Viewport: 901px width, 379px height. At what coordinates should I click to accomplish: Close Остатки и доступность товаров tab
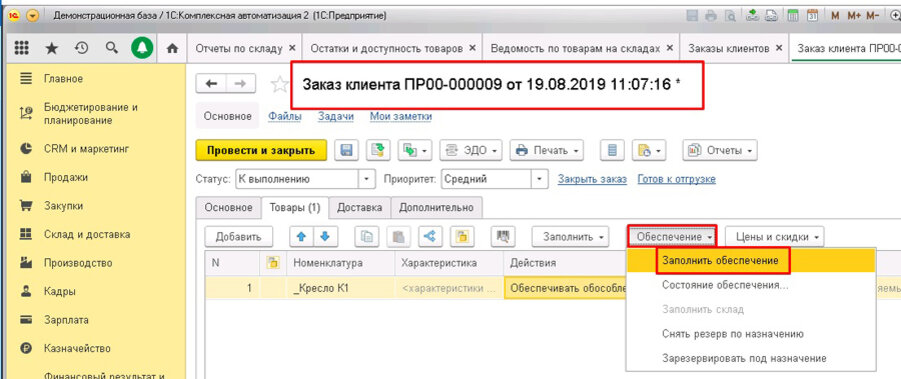(x=472, y=48)
